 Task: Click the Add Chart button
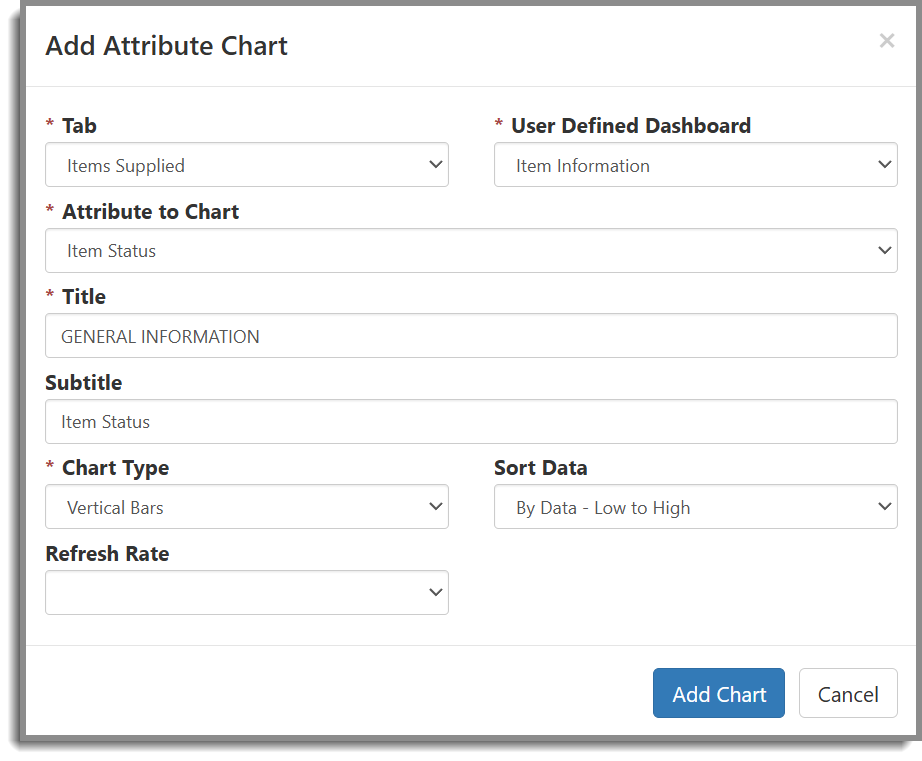pyautogui.click(x=719, y=693)
